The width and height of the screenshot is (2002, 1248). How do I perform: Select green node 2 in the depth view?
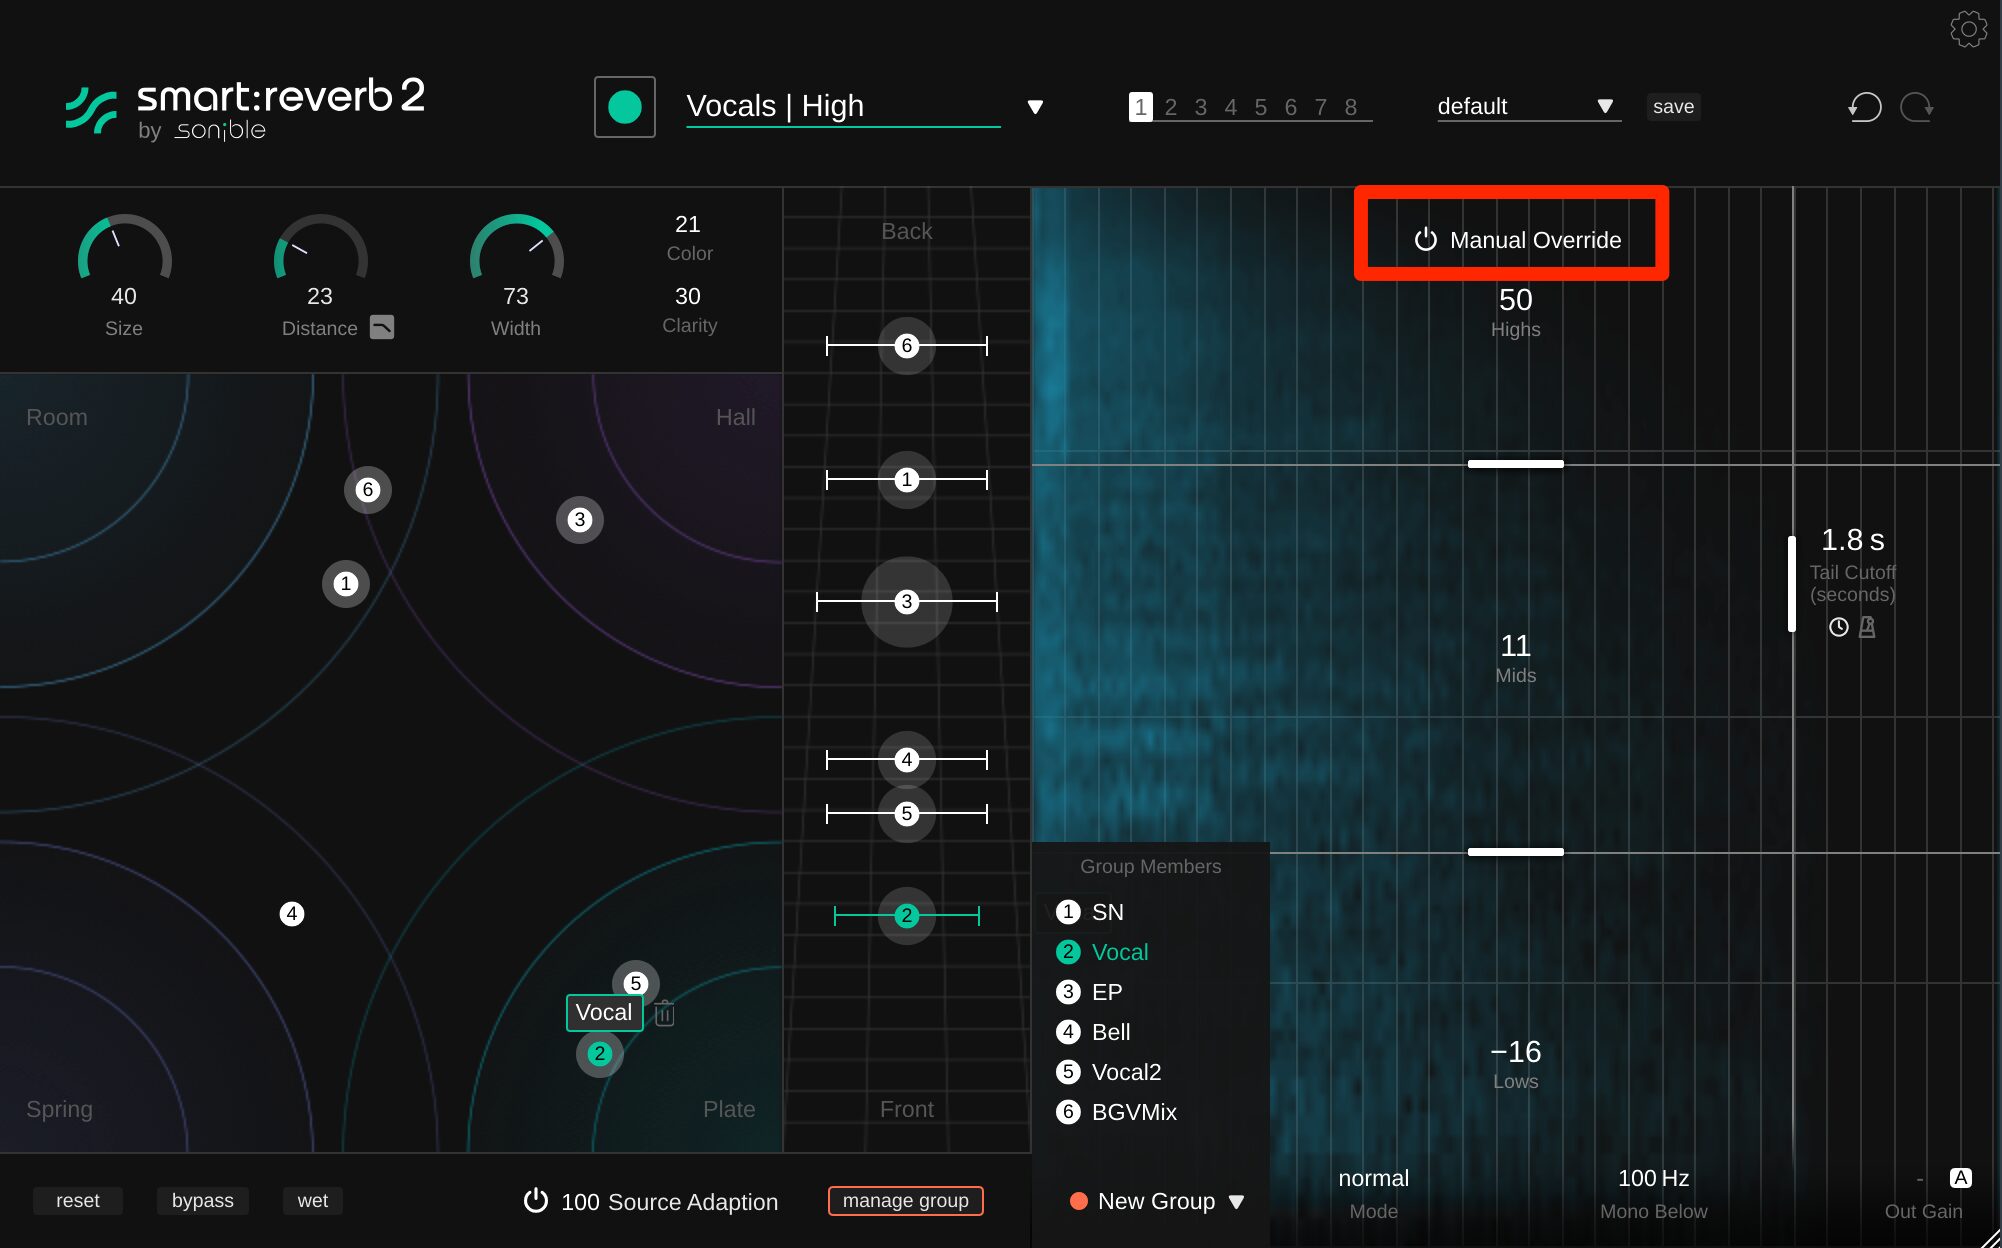907,916
